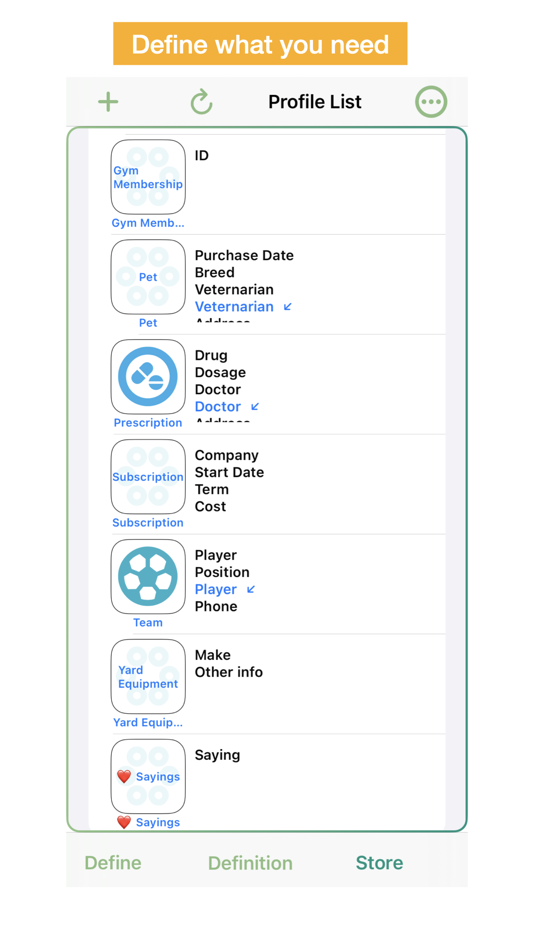Viewport: 534px width, 950px height.
Task: Select the Company field
Action: pyautogui.click(x=227, y=456)
